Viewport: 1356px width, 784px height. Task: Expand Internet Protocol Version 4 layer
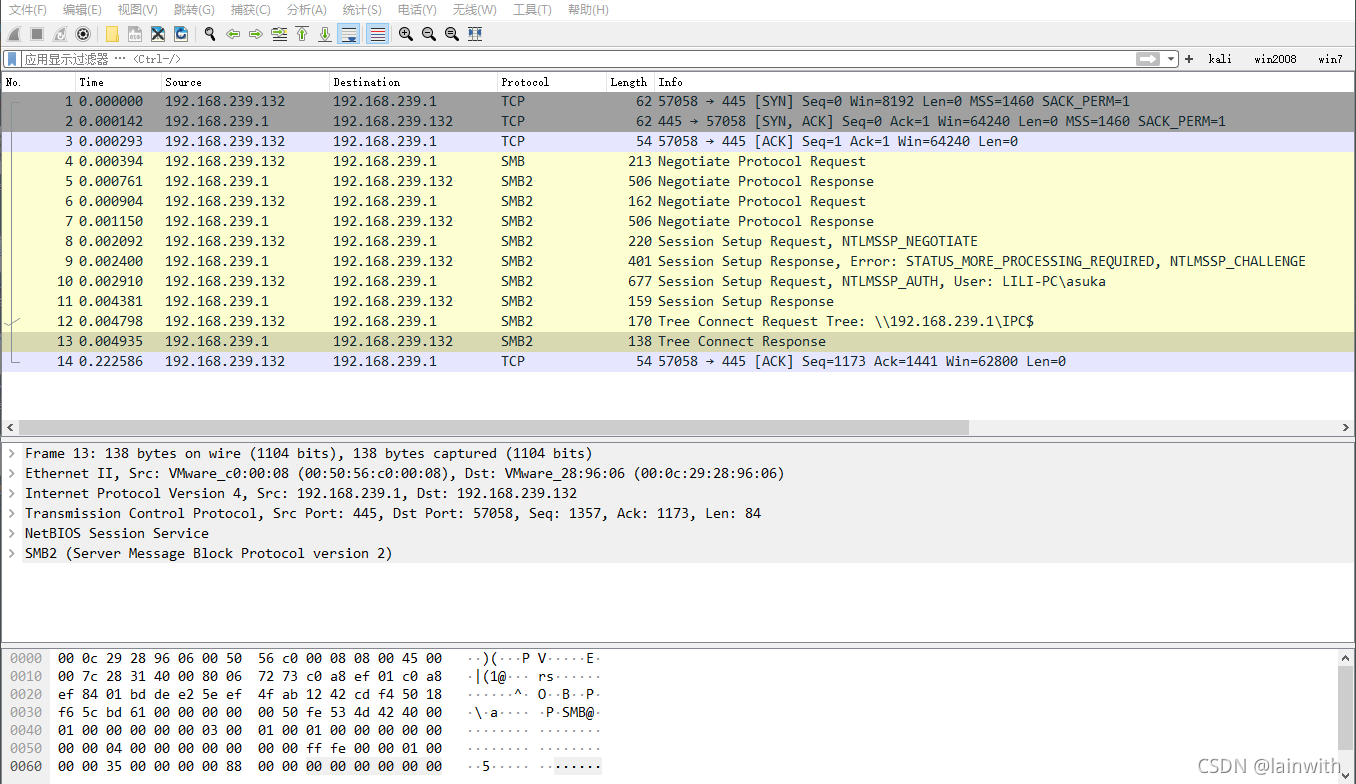click(x=11, y=493)
